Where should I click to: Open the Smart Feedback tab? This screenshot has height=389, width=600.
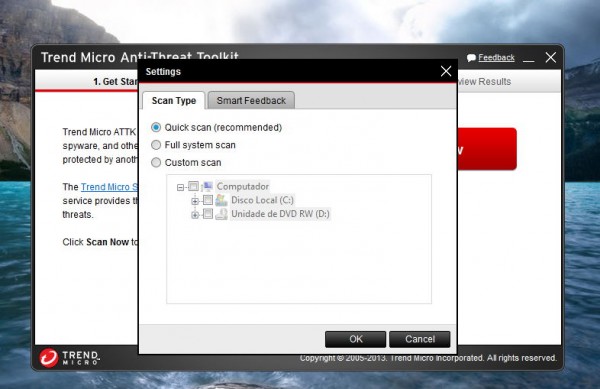coord(251,101)
